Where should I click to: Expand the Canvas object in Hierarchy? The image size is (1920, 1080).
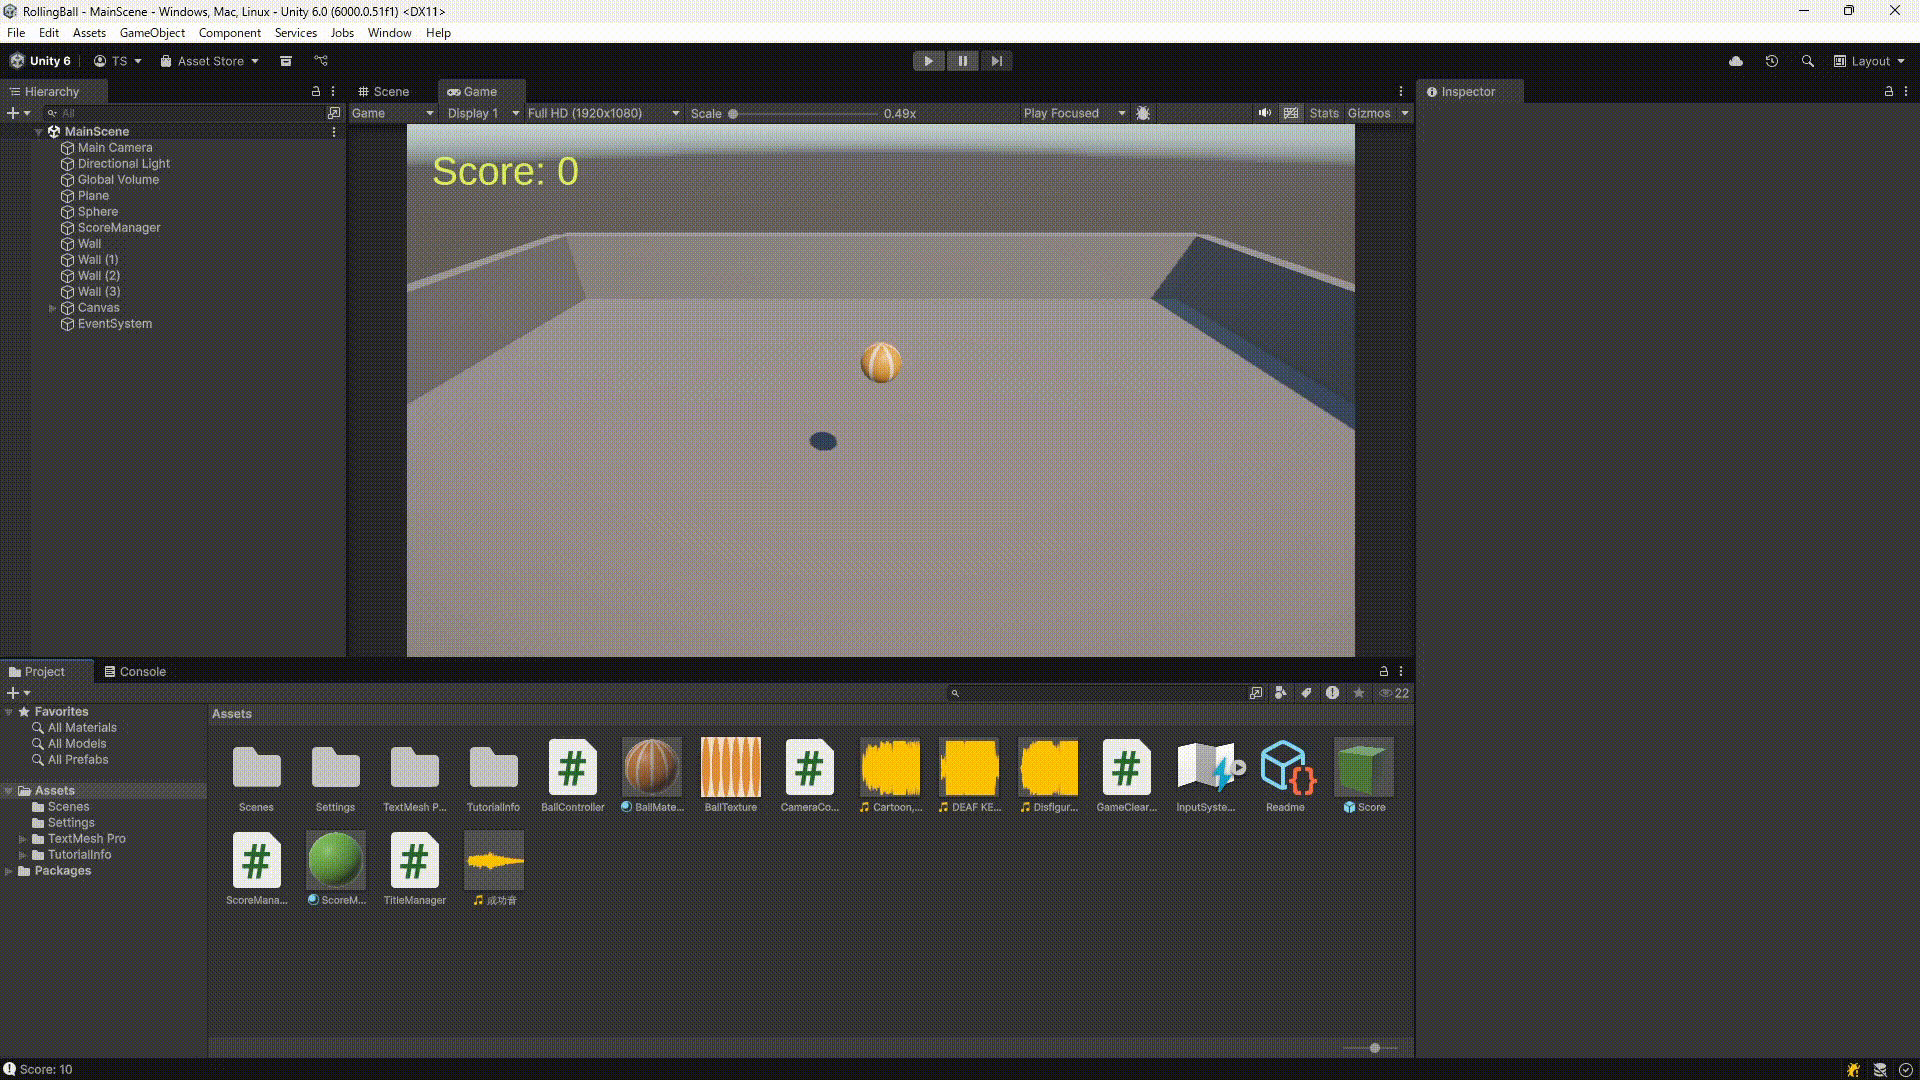[53, 308]
